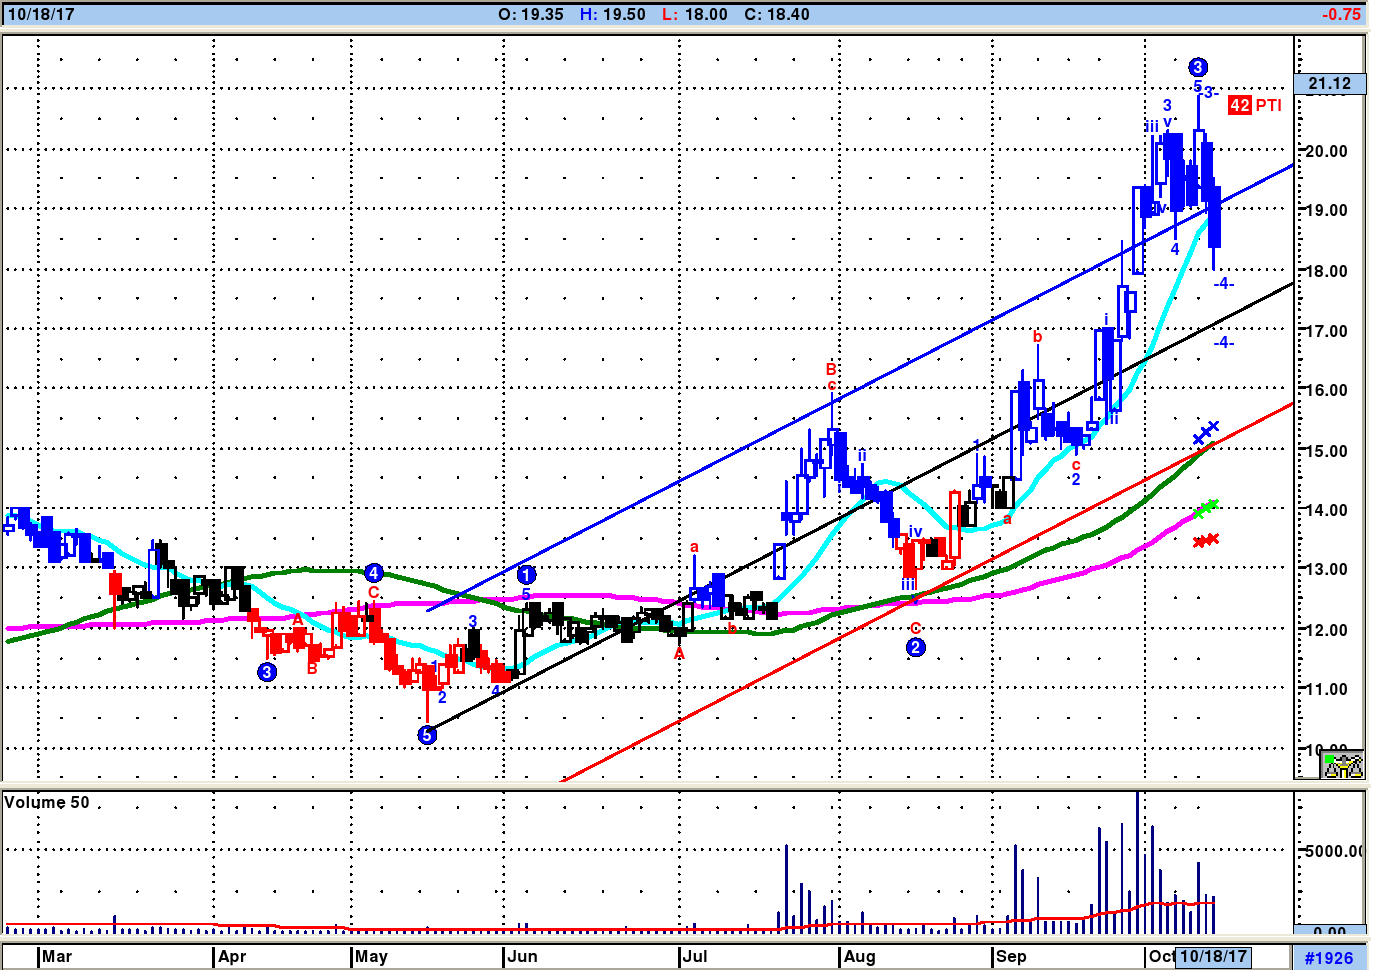Image resolution: width=1400 pixels, height=970 pixels.
Task: Select the circled 4 wave marker near May
Action: pyautogui.click(x=373, y=573)
